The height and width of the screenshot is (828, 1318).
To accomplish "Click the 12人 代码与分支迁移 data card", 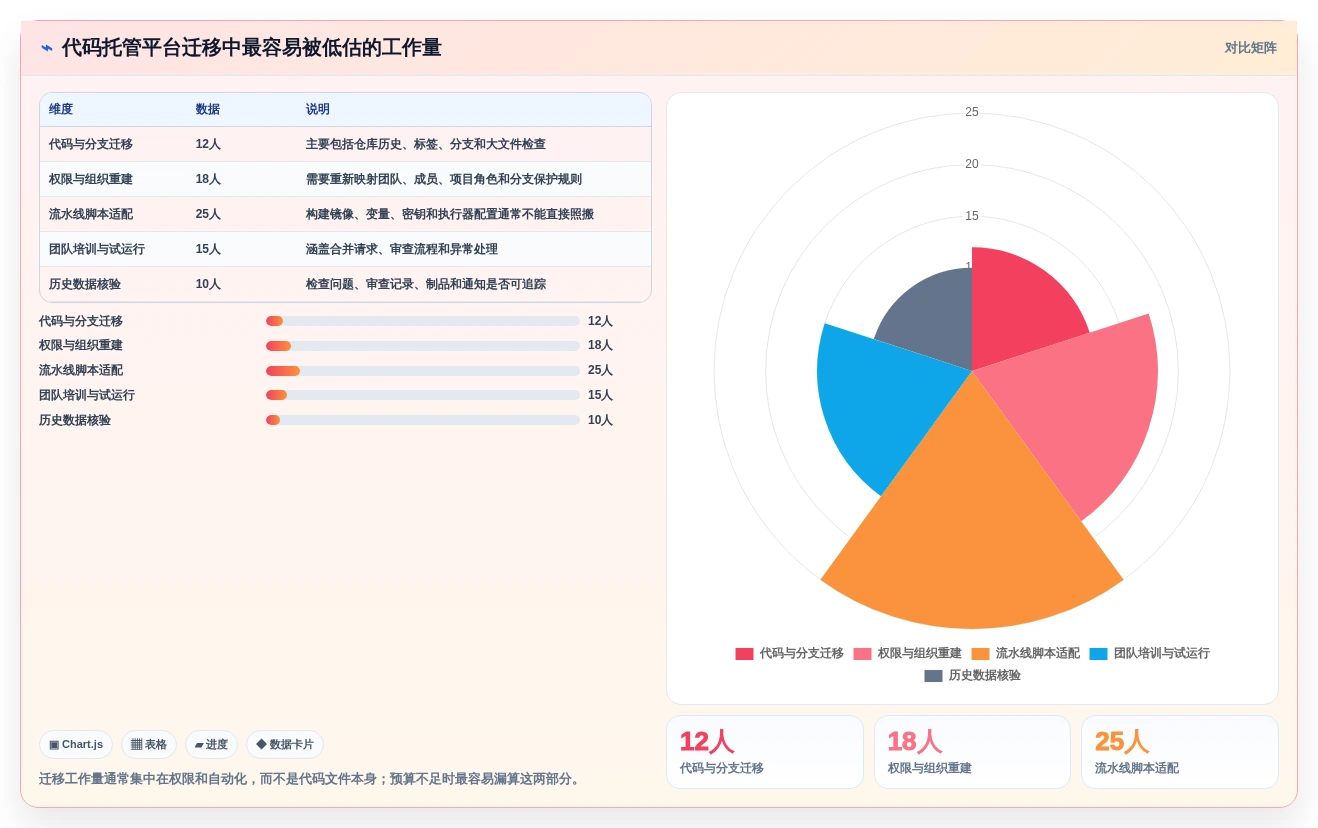I will point(765,752).
